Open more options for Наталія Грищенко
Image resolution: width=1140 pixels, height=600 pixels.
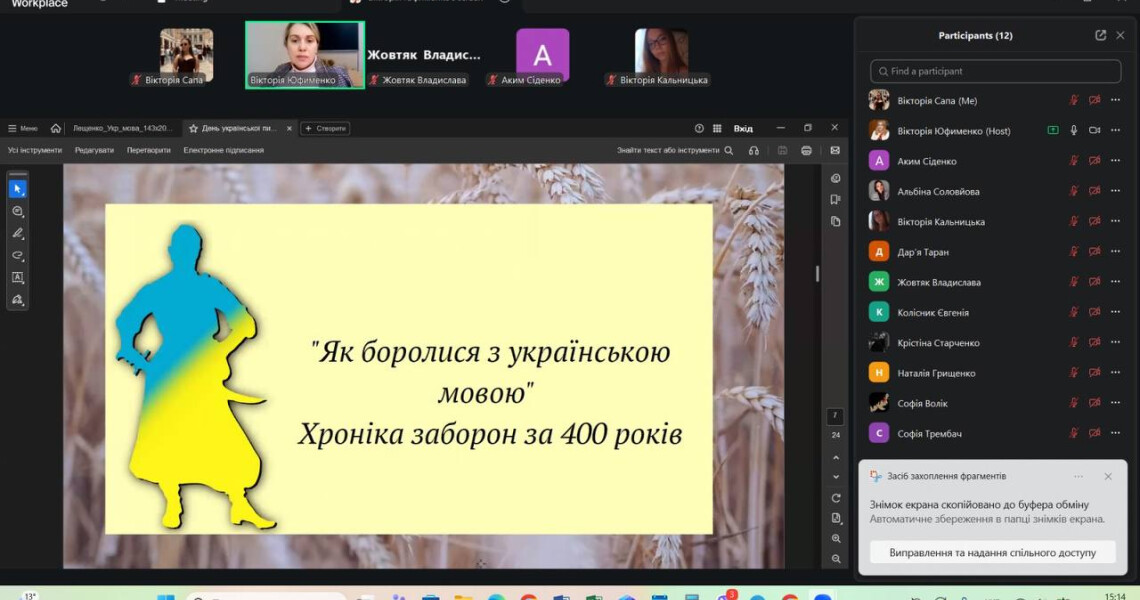coord(1115,372)
